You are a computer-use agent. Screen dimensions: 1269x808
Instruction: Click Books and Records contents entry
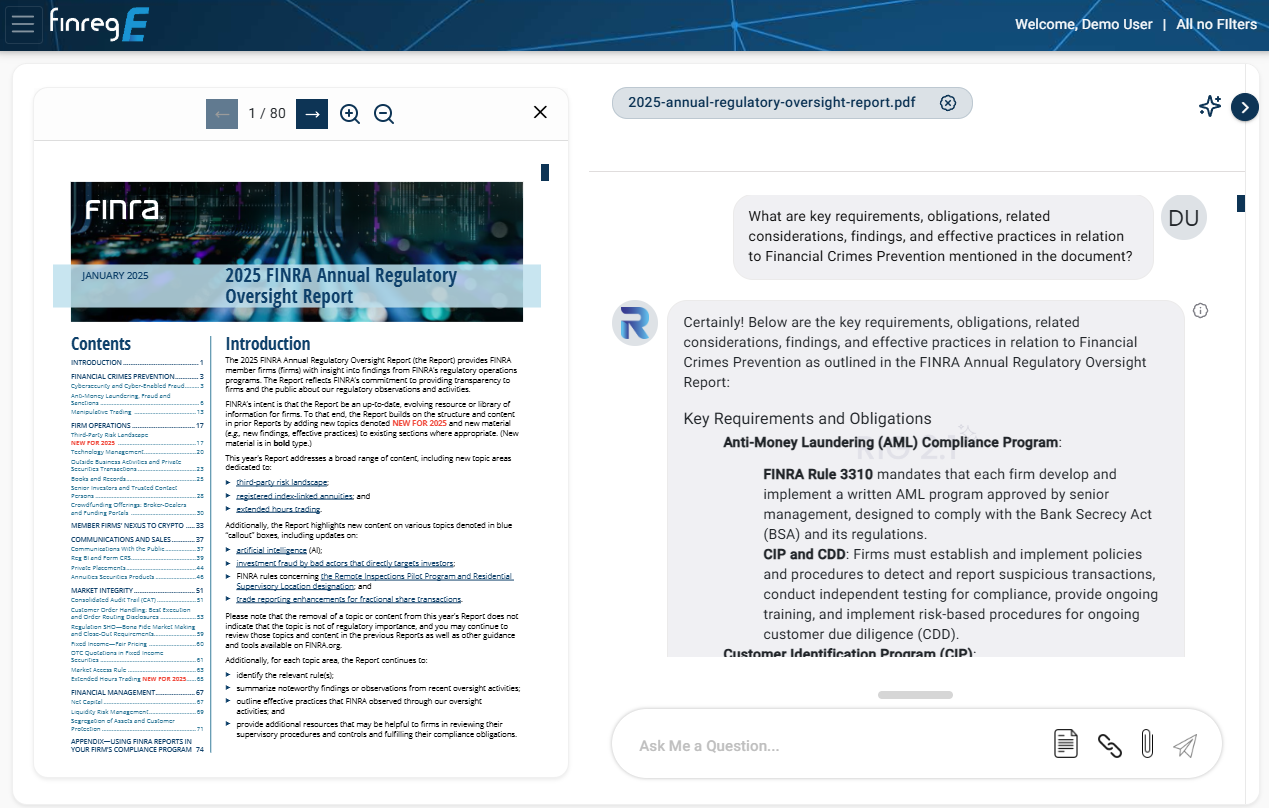pyautogui.click(x=137, y=478)
